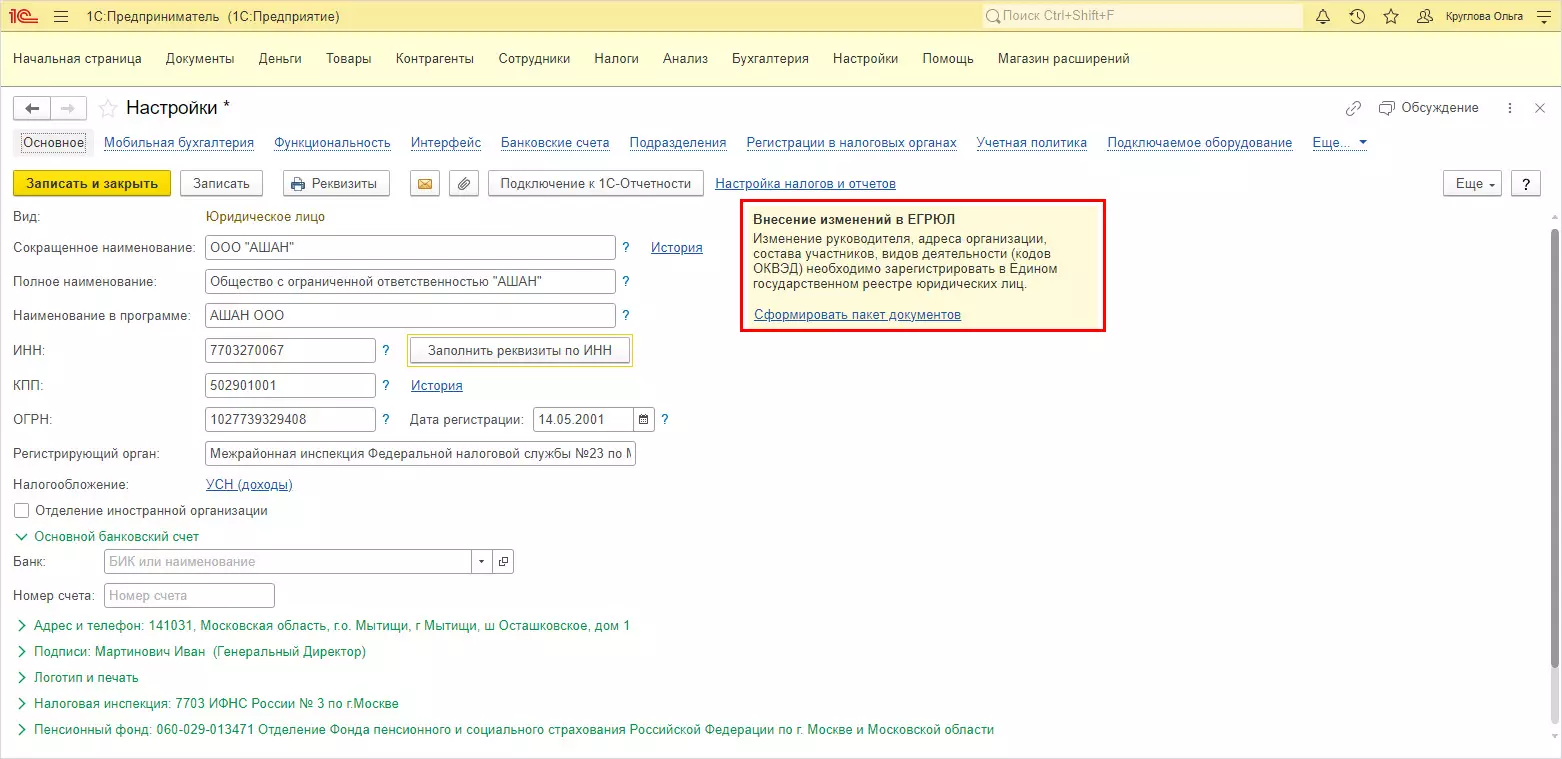Click question mark beside Дата регистрации
Viewport: 1562px width, 759px height.
665,419
